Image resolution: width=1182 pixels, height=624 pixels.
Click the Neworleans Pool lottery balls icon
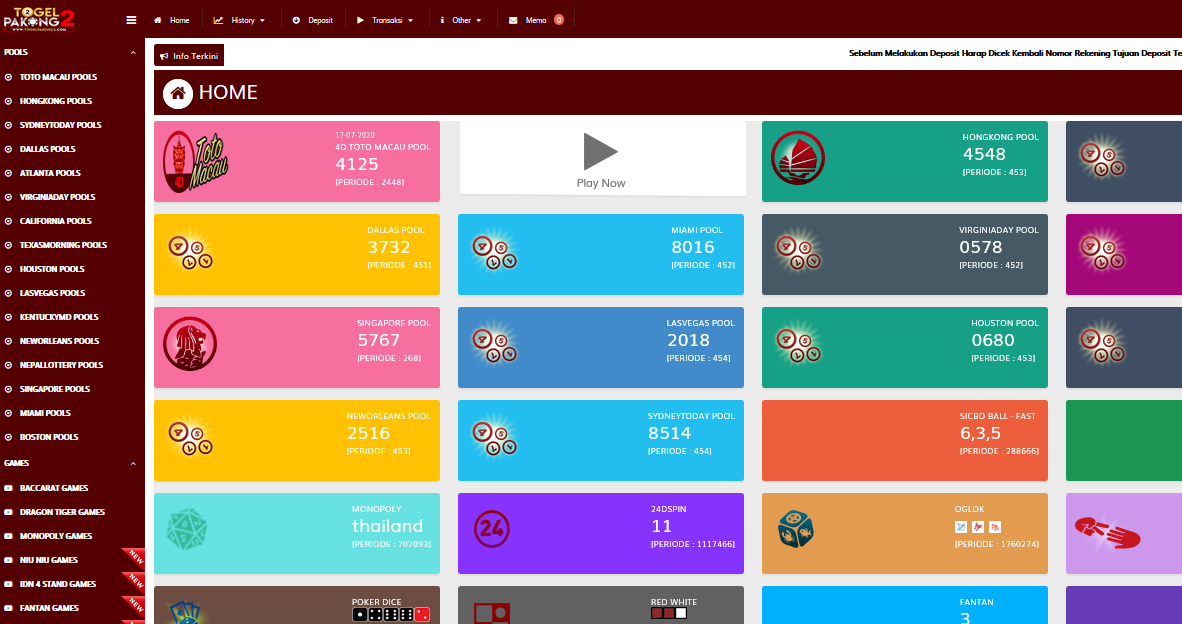191,438
